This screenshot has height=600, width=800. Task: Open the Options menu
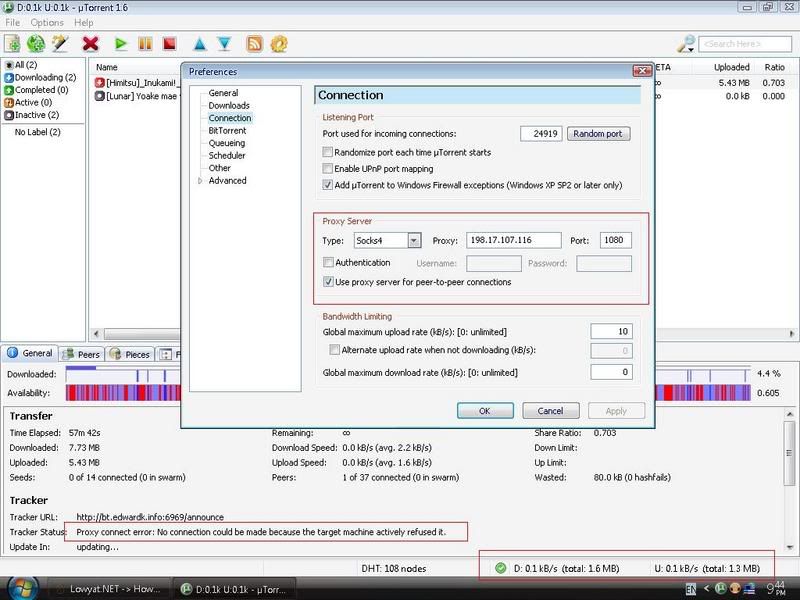tap(47, 22)
